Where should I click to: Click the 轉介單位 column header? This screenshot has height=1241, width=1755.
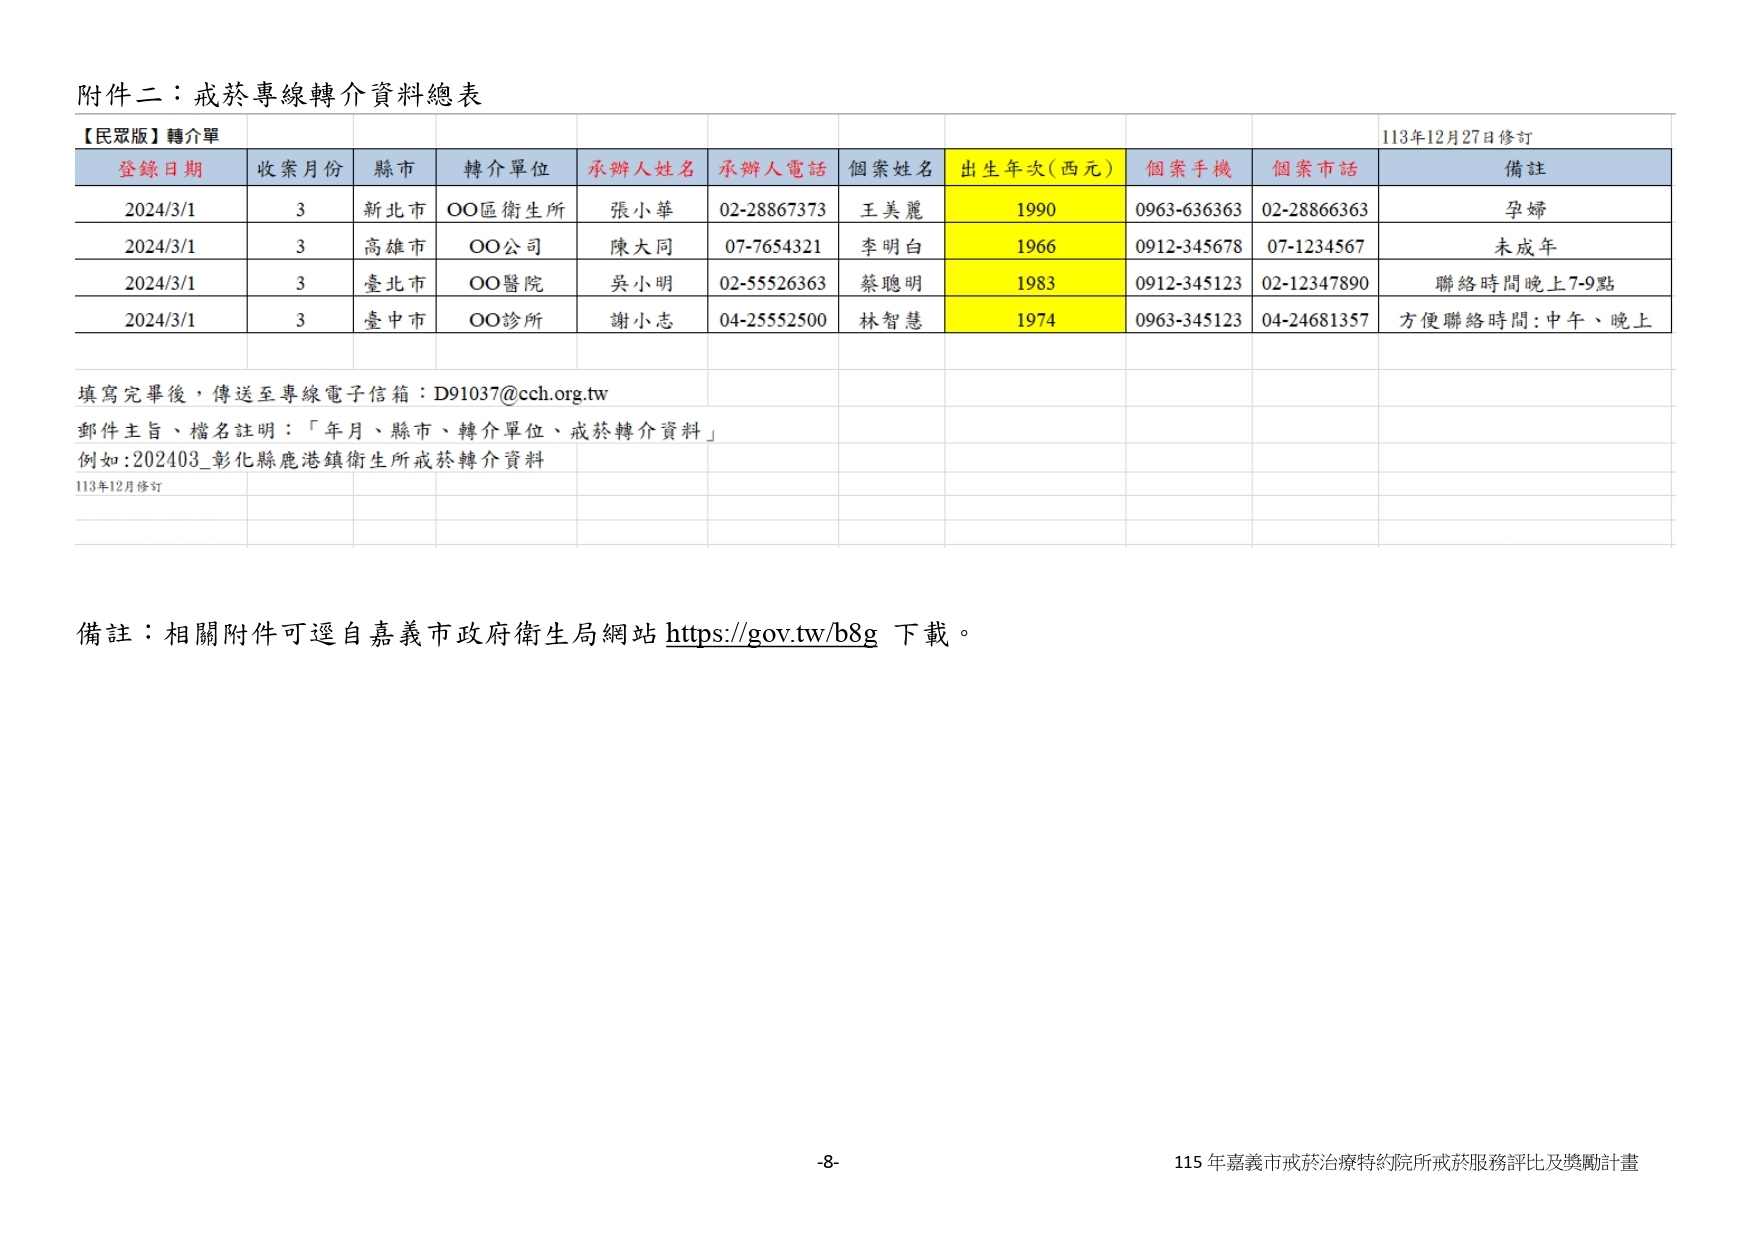(x=506, y=169)
